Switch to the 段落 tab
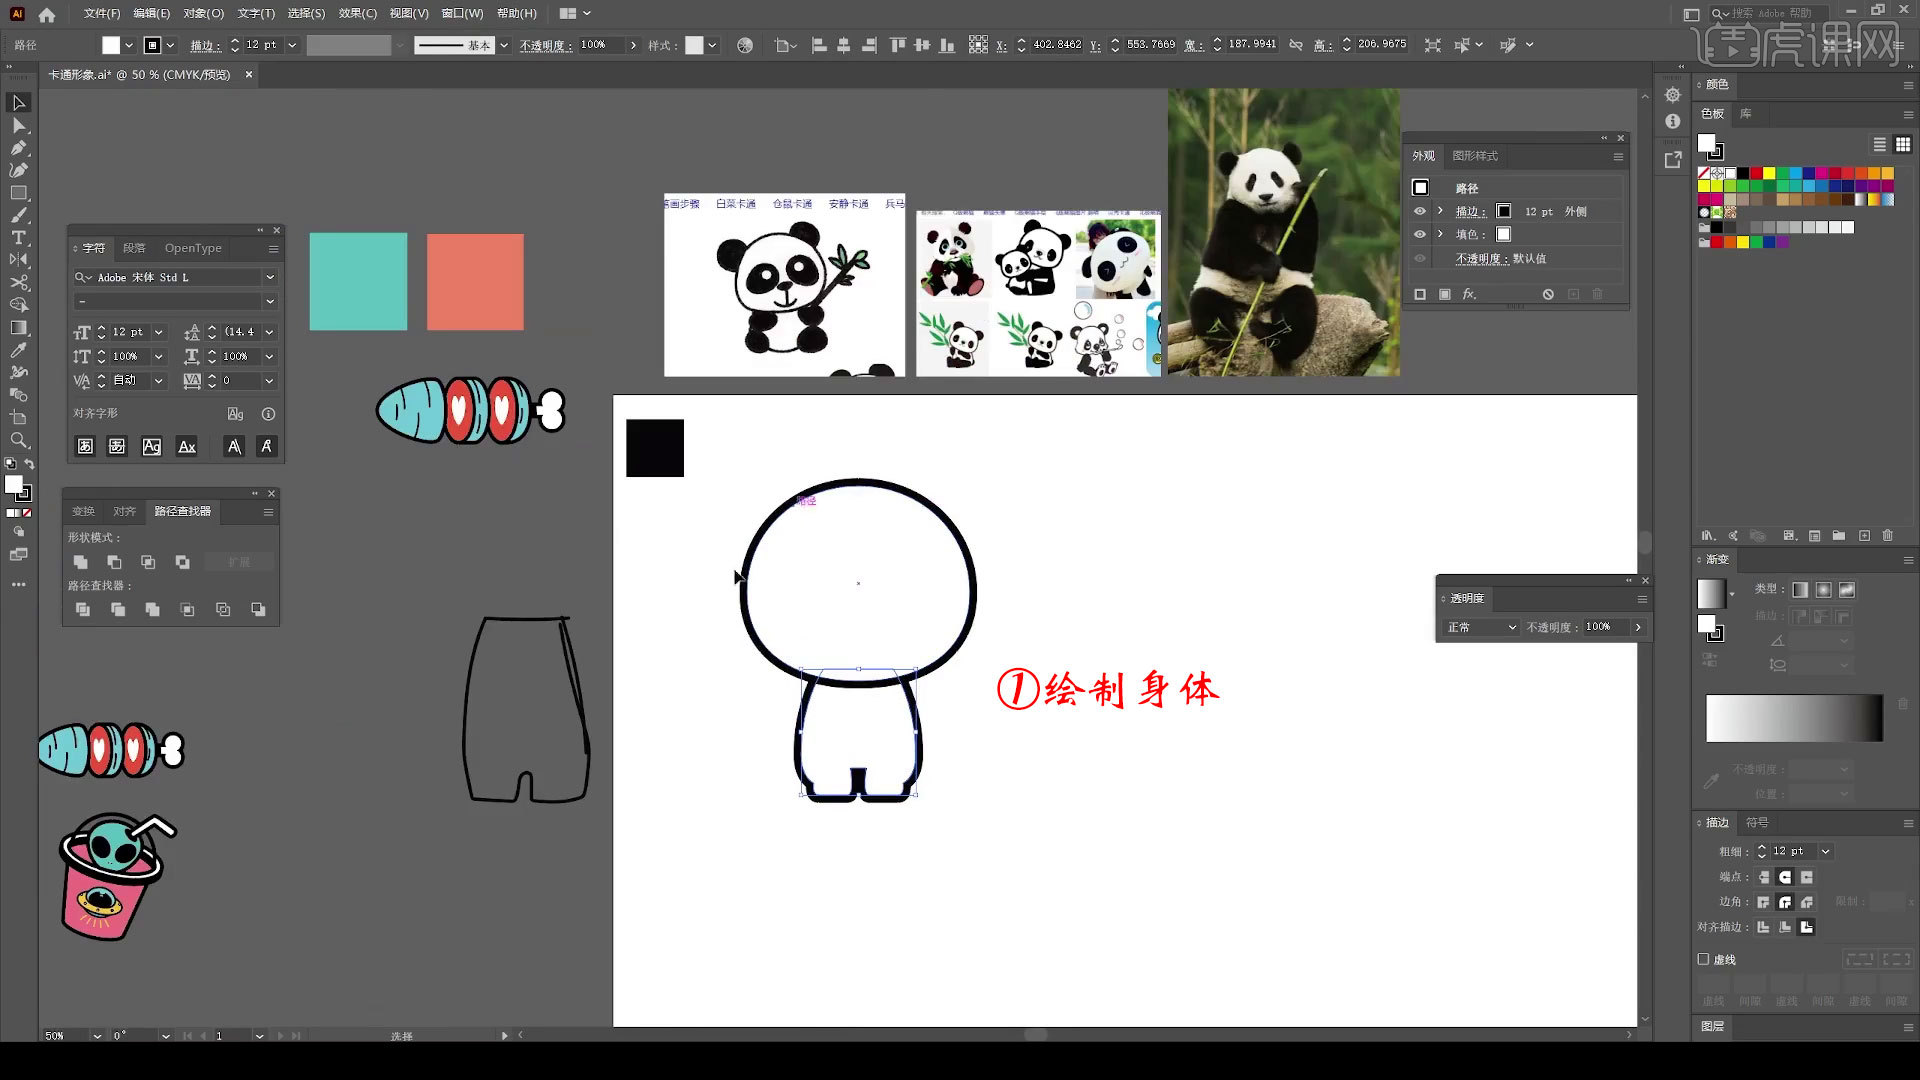The height and width of the screenshot is (1080, 1920). coord(134,248)
